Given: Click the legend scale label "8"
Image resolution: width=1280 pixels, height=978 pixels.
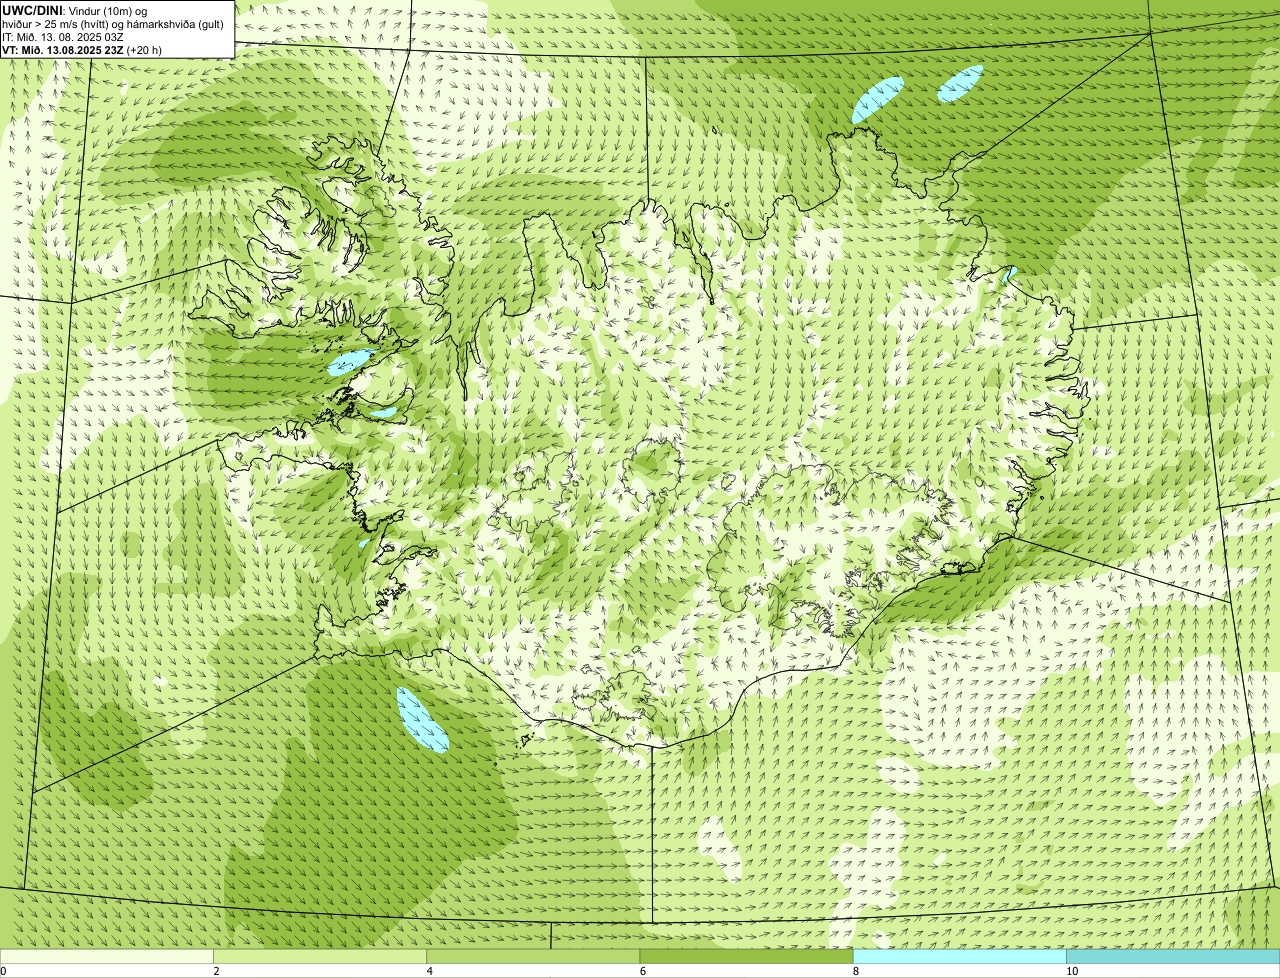Looking at the screenshot, I should (856, 971).
